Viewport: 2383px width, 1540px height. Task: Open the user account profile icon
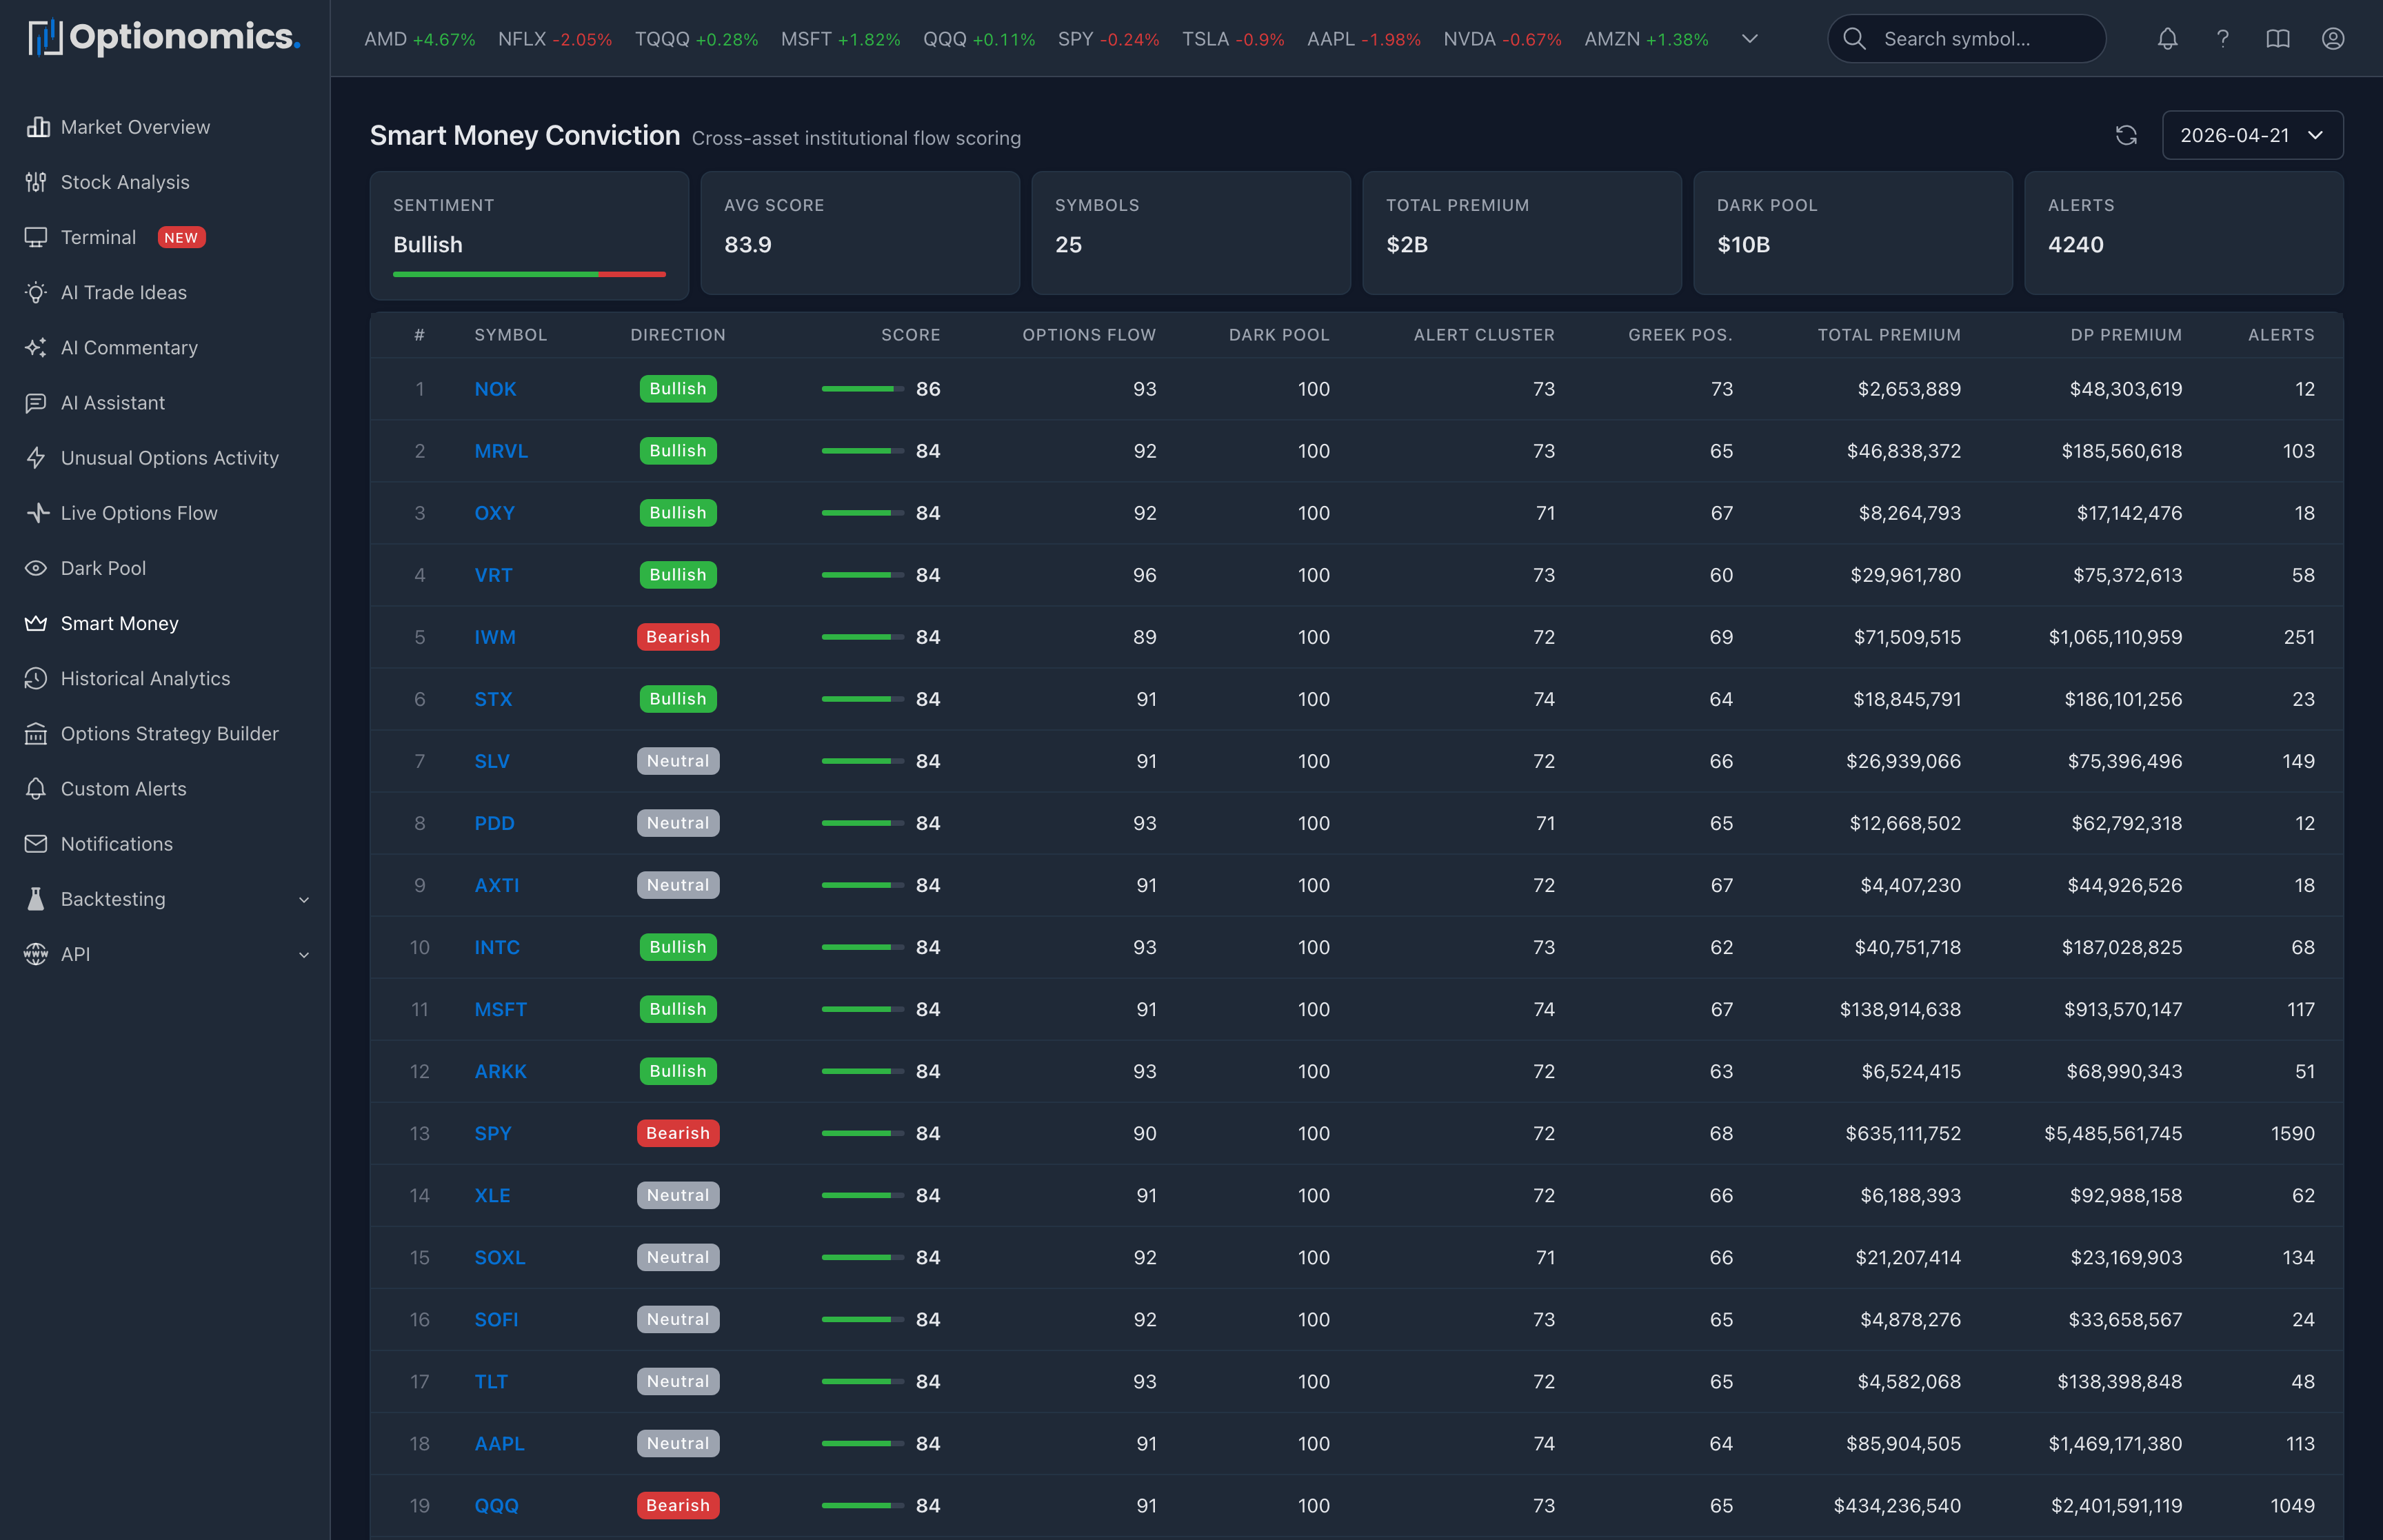pos(2333,38)
